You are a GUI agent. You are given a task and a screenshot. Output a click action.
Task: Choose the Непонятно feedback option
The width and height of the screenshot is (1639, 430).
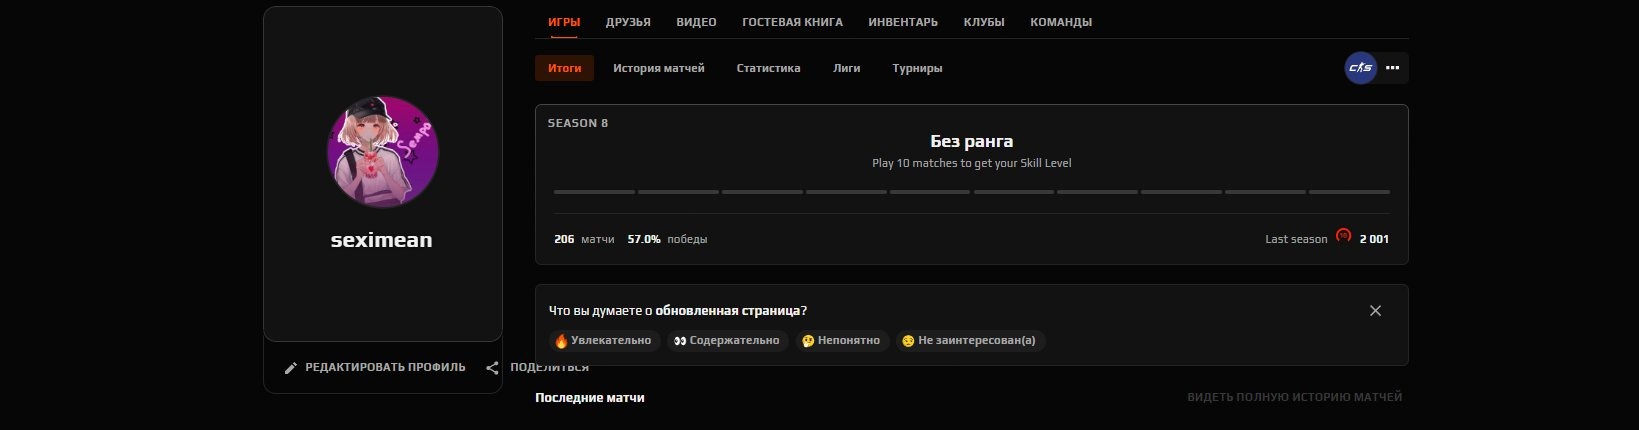pos(841,341)
